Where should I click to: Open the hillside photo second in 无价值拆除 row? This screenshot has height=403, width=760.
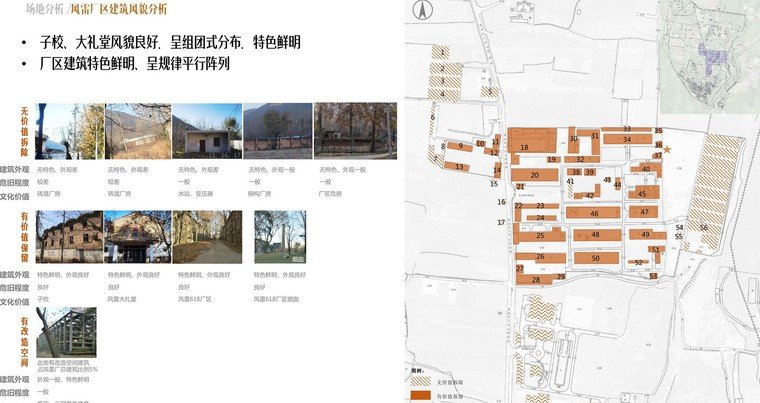pos(138,131)
